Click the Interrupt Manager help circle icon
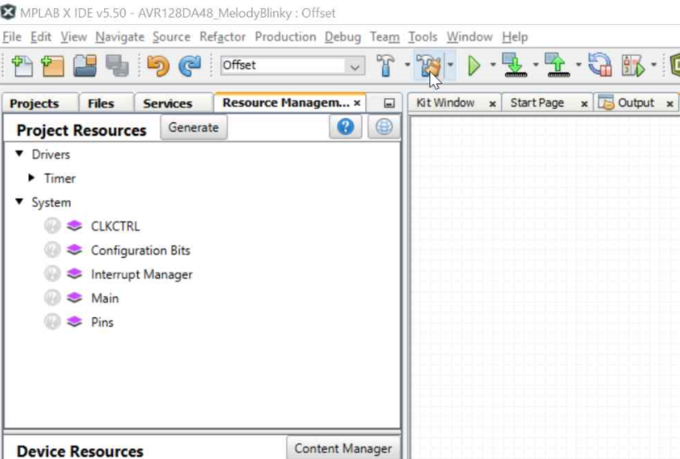 pos(52,274)
